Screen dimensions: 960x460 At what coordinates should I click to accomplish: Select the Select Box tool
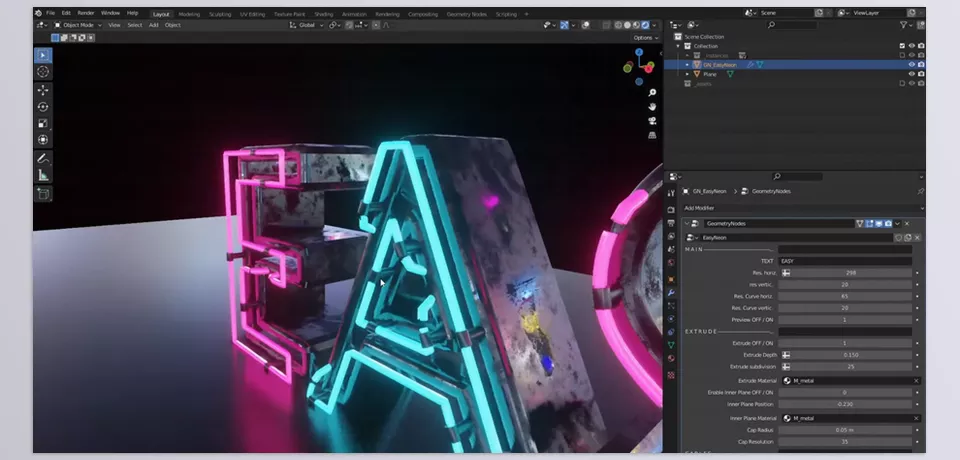(43, 55)
